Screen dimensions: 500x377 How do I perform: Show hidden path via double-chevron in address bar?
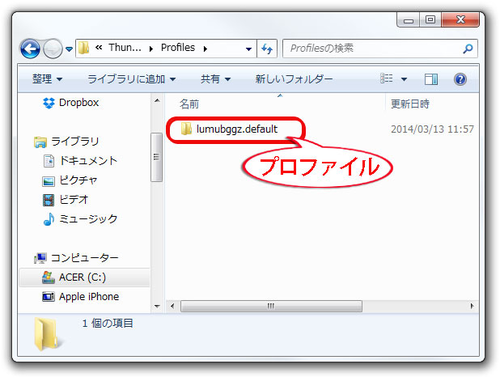(98, 48)
